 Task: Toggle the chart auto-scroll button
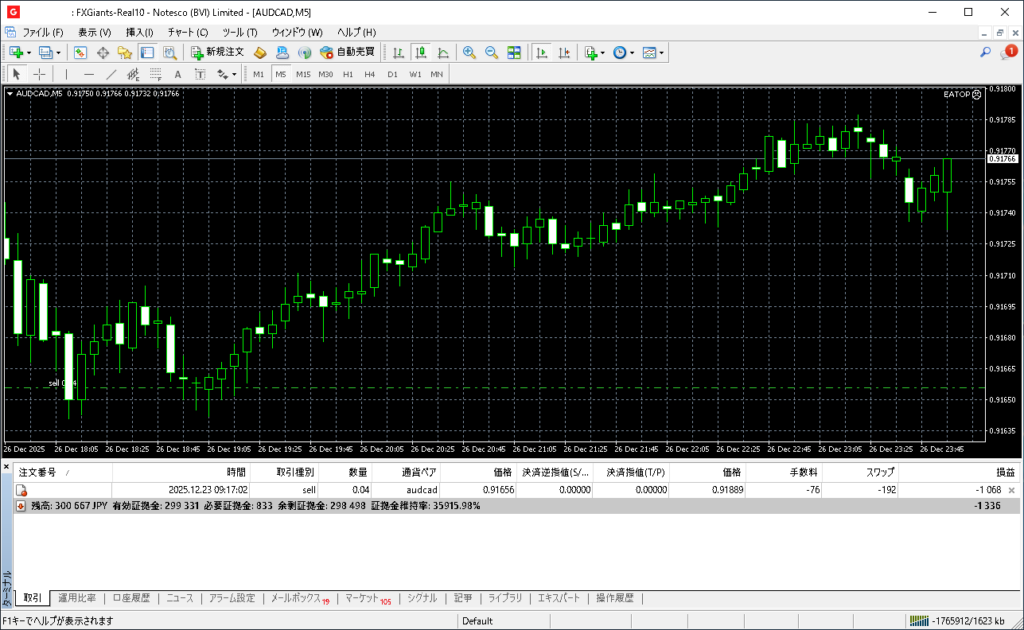[x=542, y=52]
